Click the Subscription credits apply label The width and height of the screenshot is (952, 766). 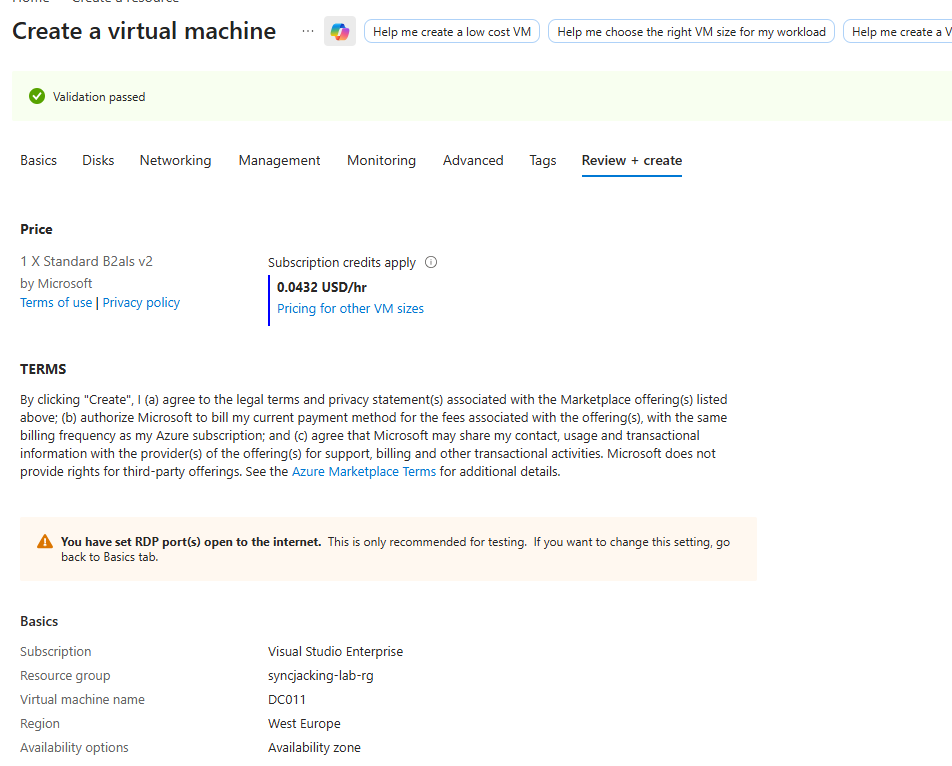342,262
